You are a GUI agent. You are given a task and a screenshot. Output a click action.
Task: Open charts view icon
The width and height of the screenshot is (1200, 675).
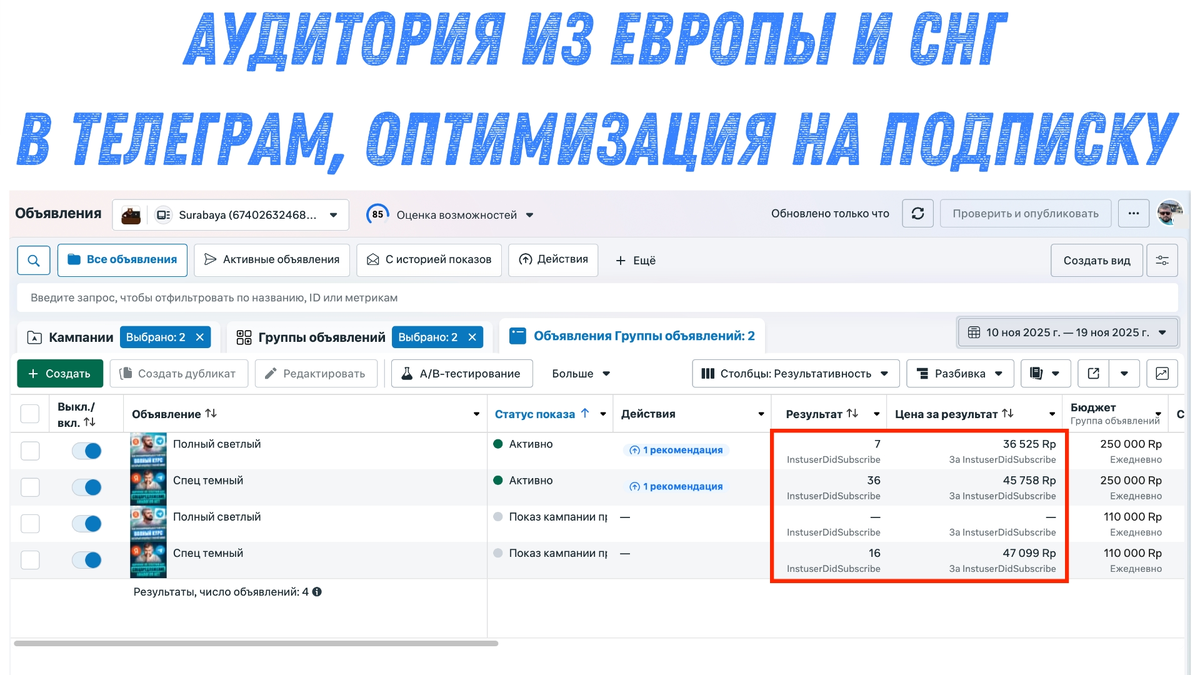[x=1162, y=374]
